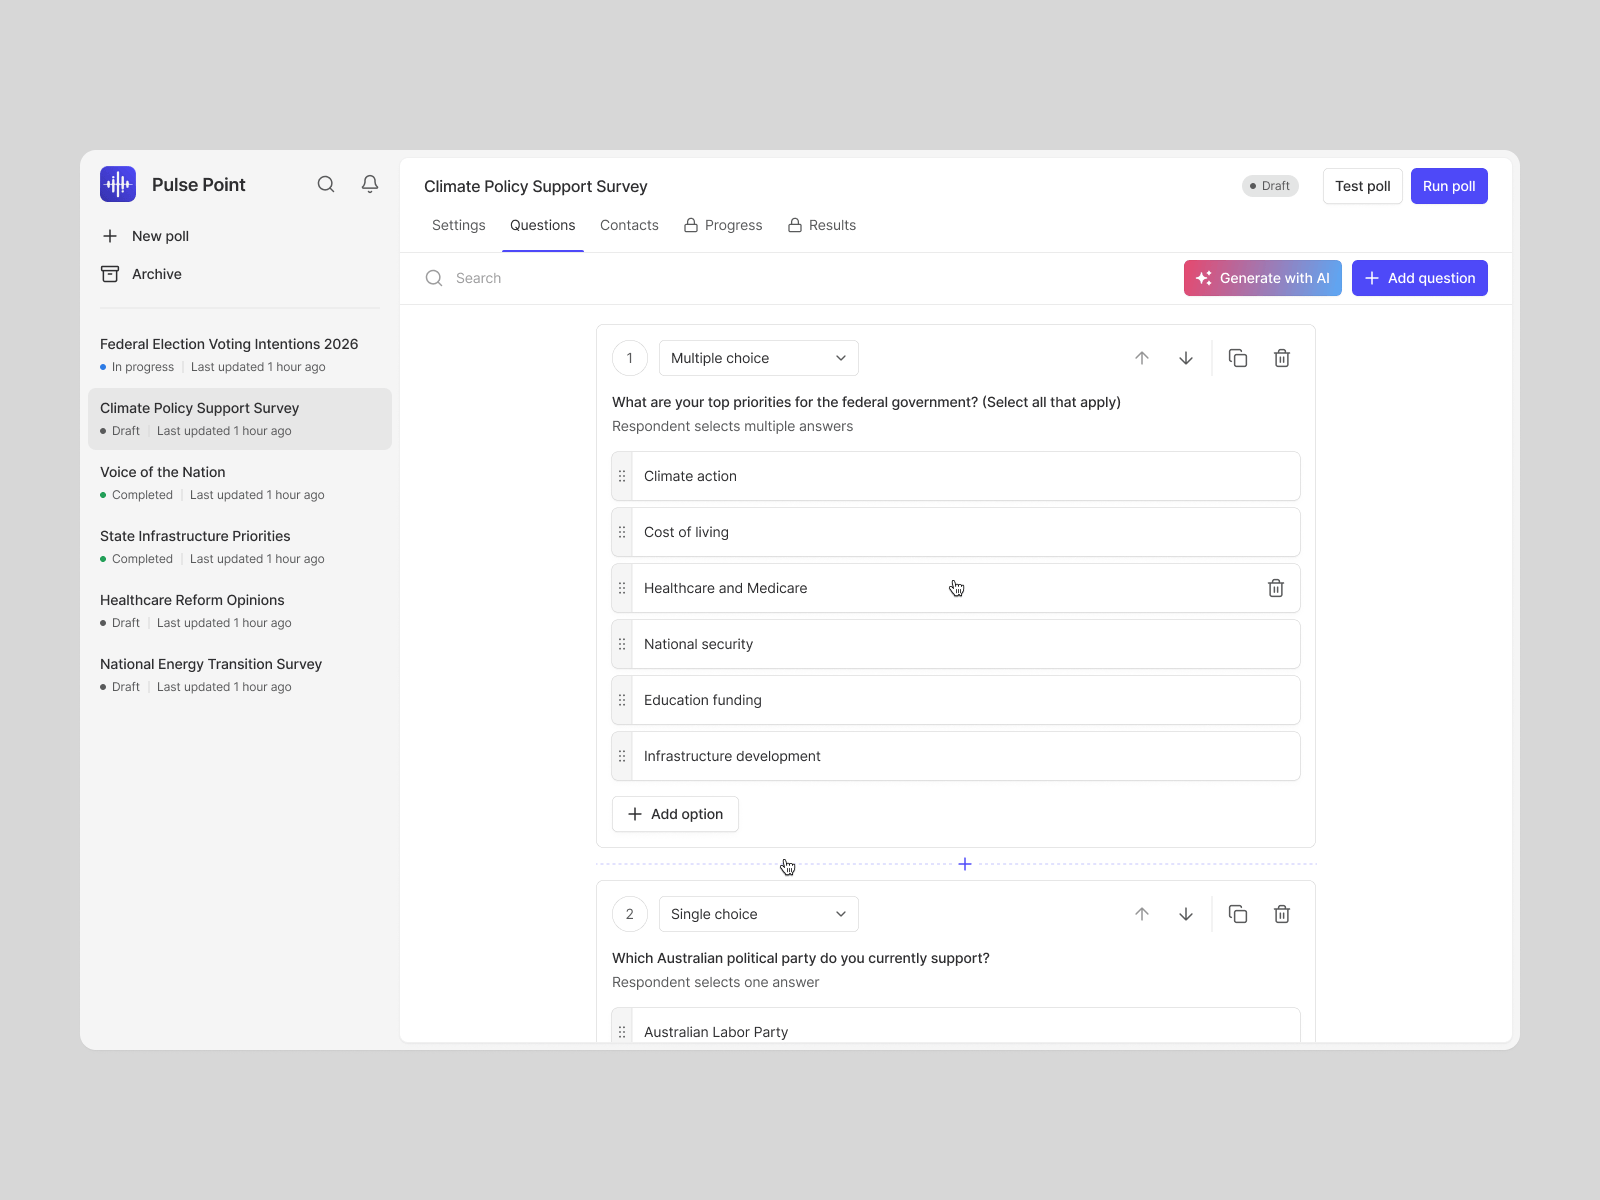
Task: Click 'Respondent selects multiple answers' description
Action: click(x=732, y=426)
